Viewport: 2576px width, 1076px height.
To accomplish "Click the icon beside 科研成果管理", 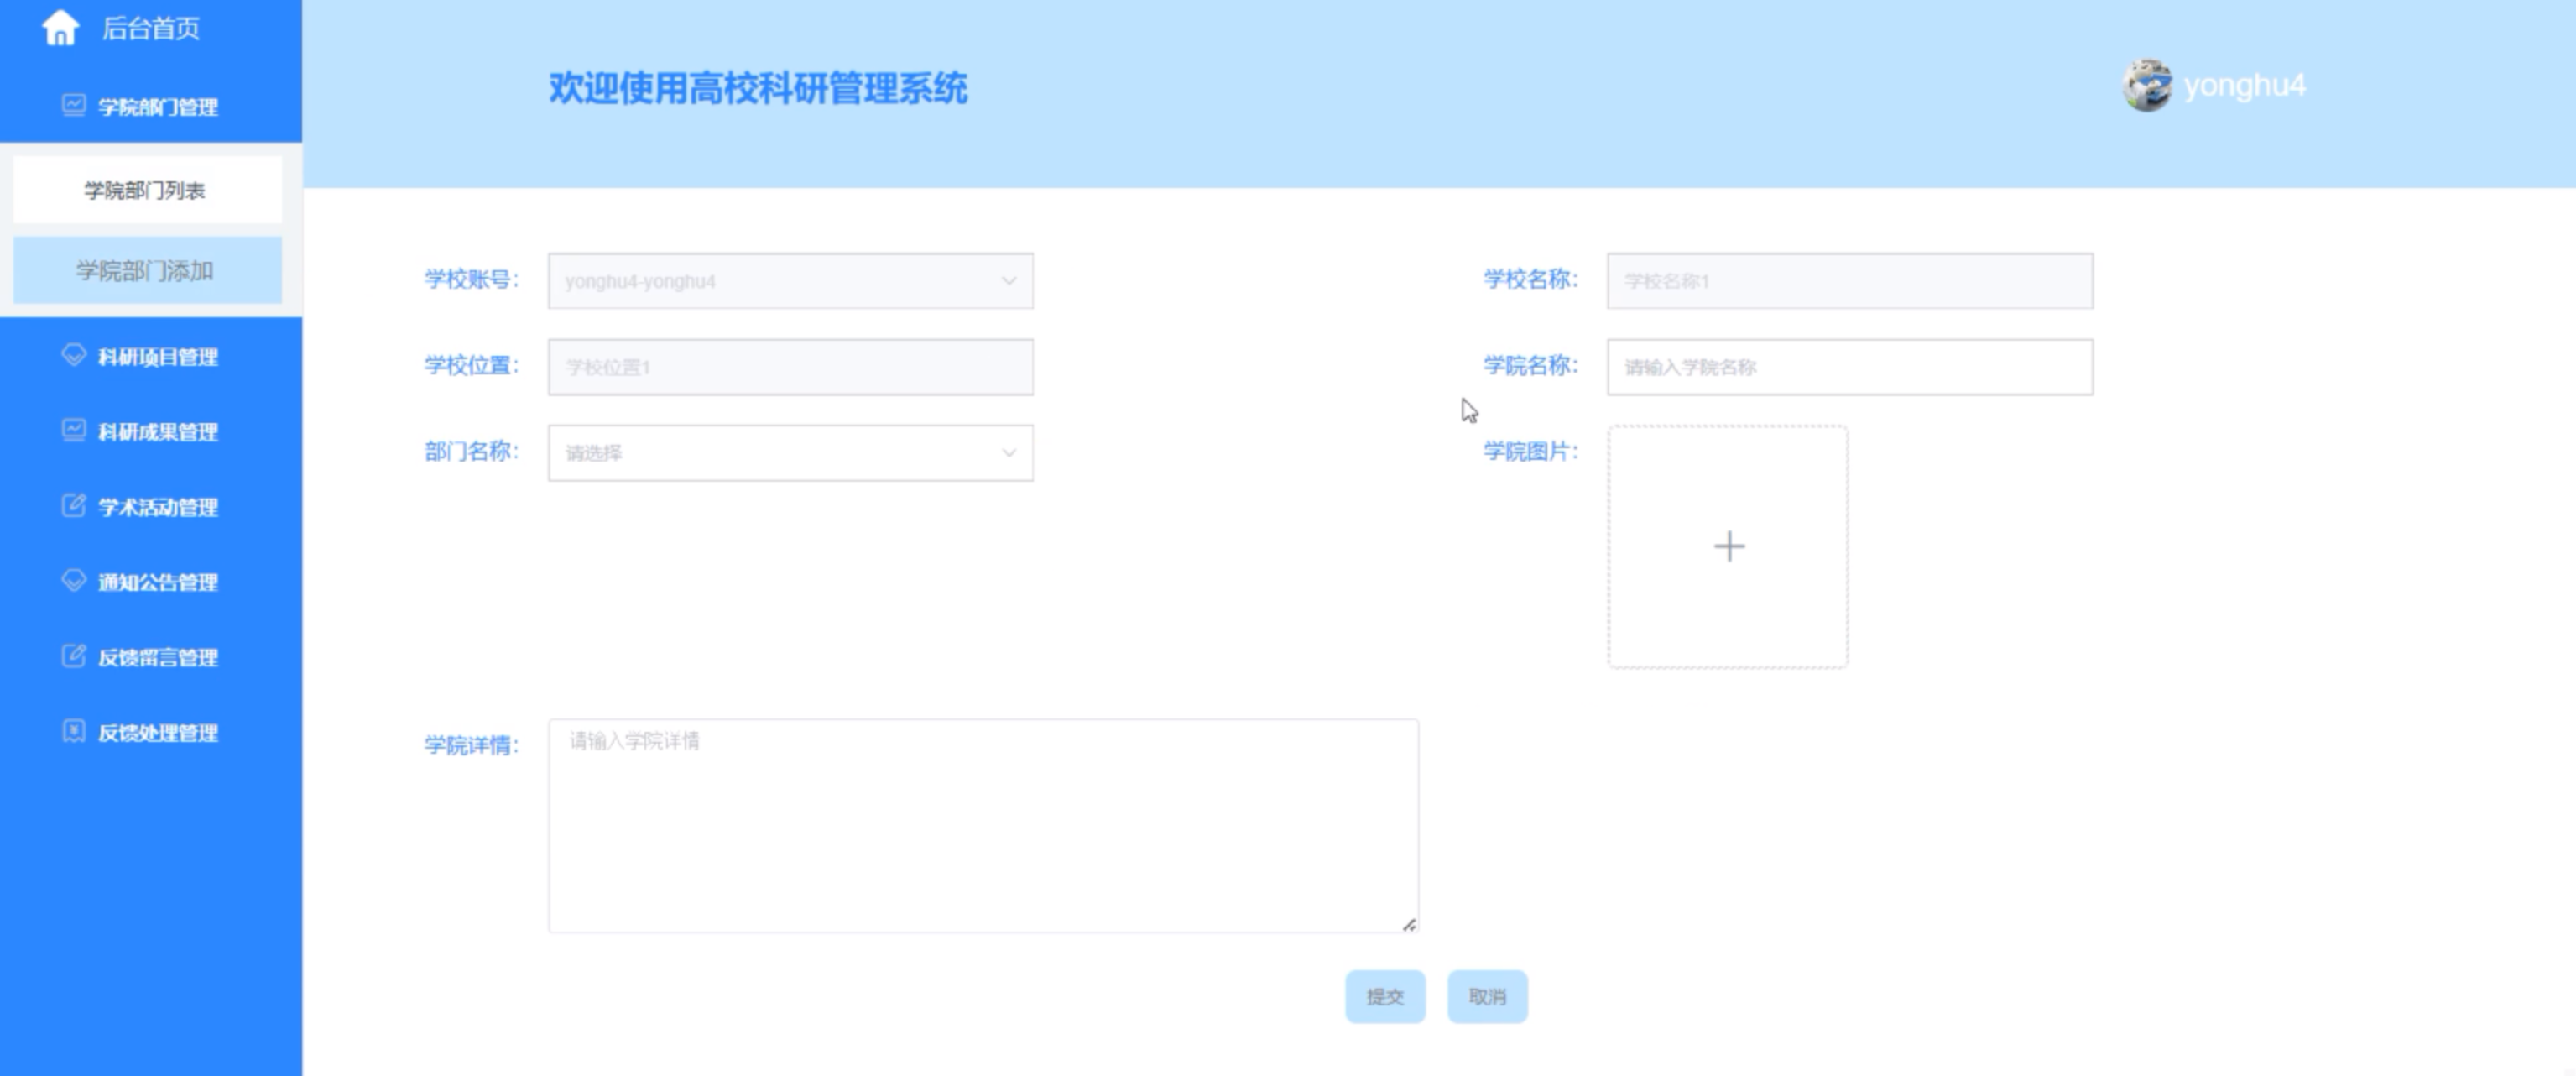I will (73, 430).
